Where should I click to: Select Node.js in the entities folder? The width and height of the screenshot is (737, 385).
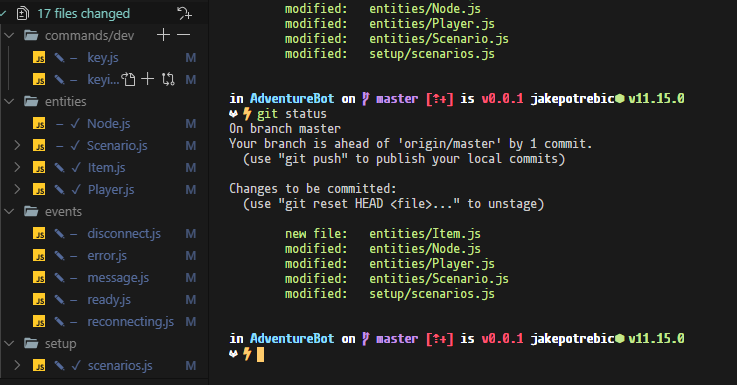pyautogui.click(x=109, y=124)
